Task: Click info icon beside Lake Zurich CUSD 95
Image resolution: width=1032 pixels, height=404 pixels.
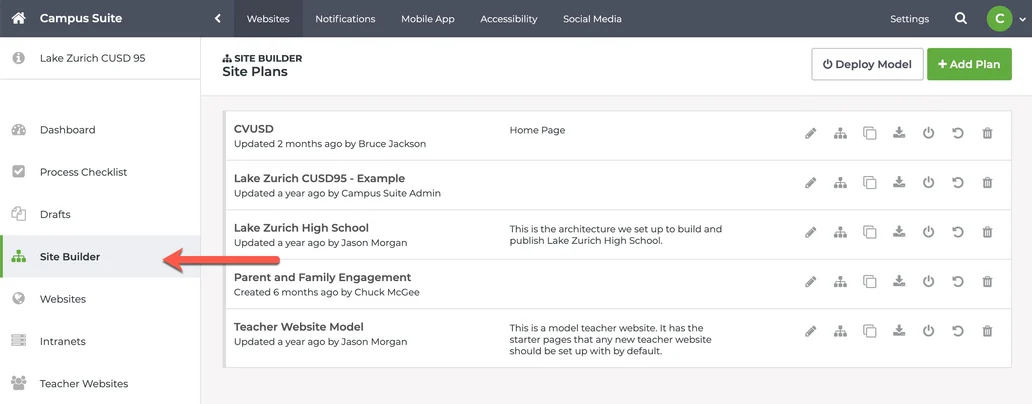Action: point(18,58)
